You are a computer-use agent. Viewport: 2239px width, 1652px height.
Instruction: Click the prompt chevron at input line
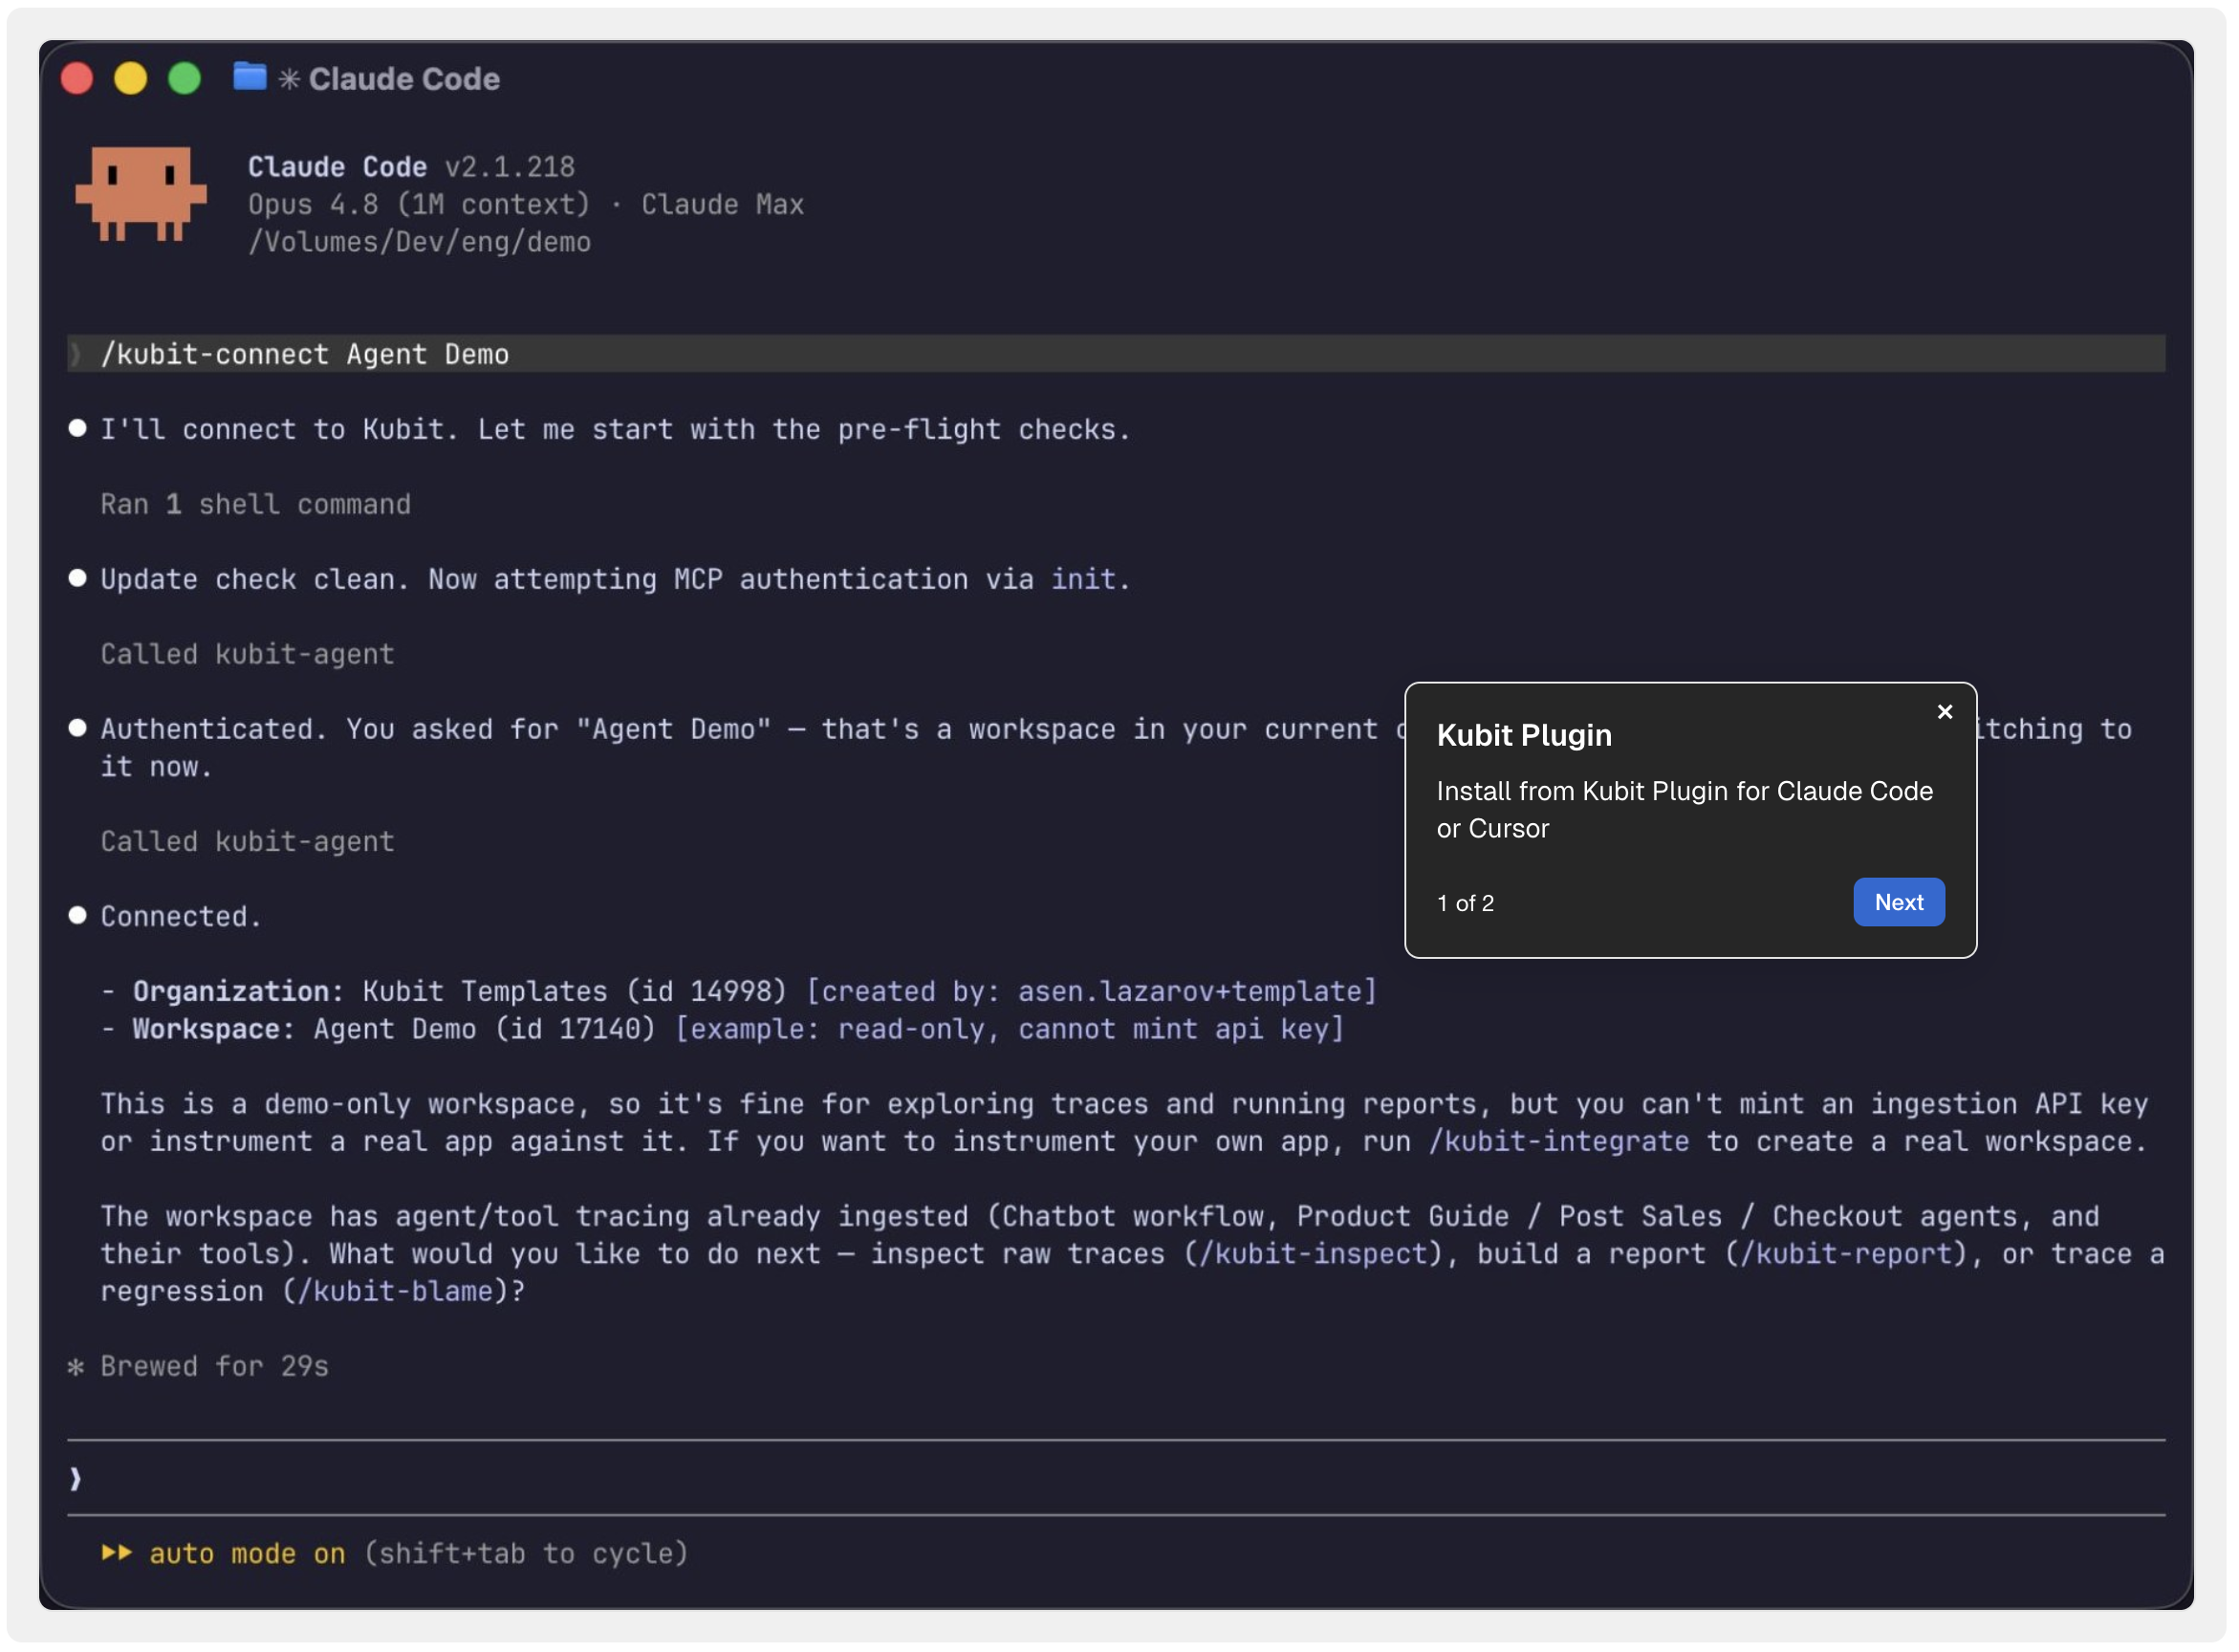click(x=76, y=1480)
